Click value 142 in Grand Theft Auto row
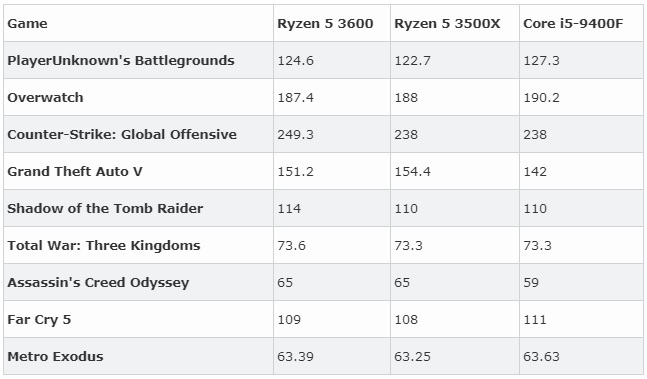Viewport: 647px width, 379px height. [535, 172]
